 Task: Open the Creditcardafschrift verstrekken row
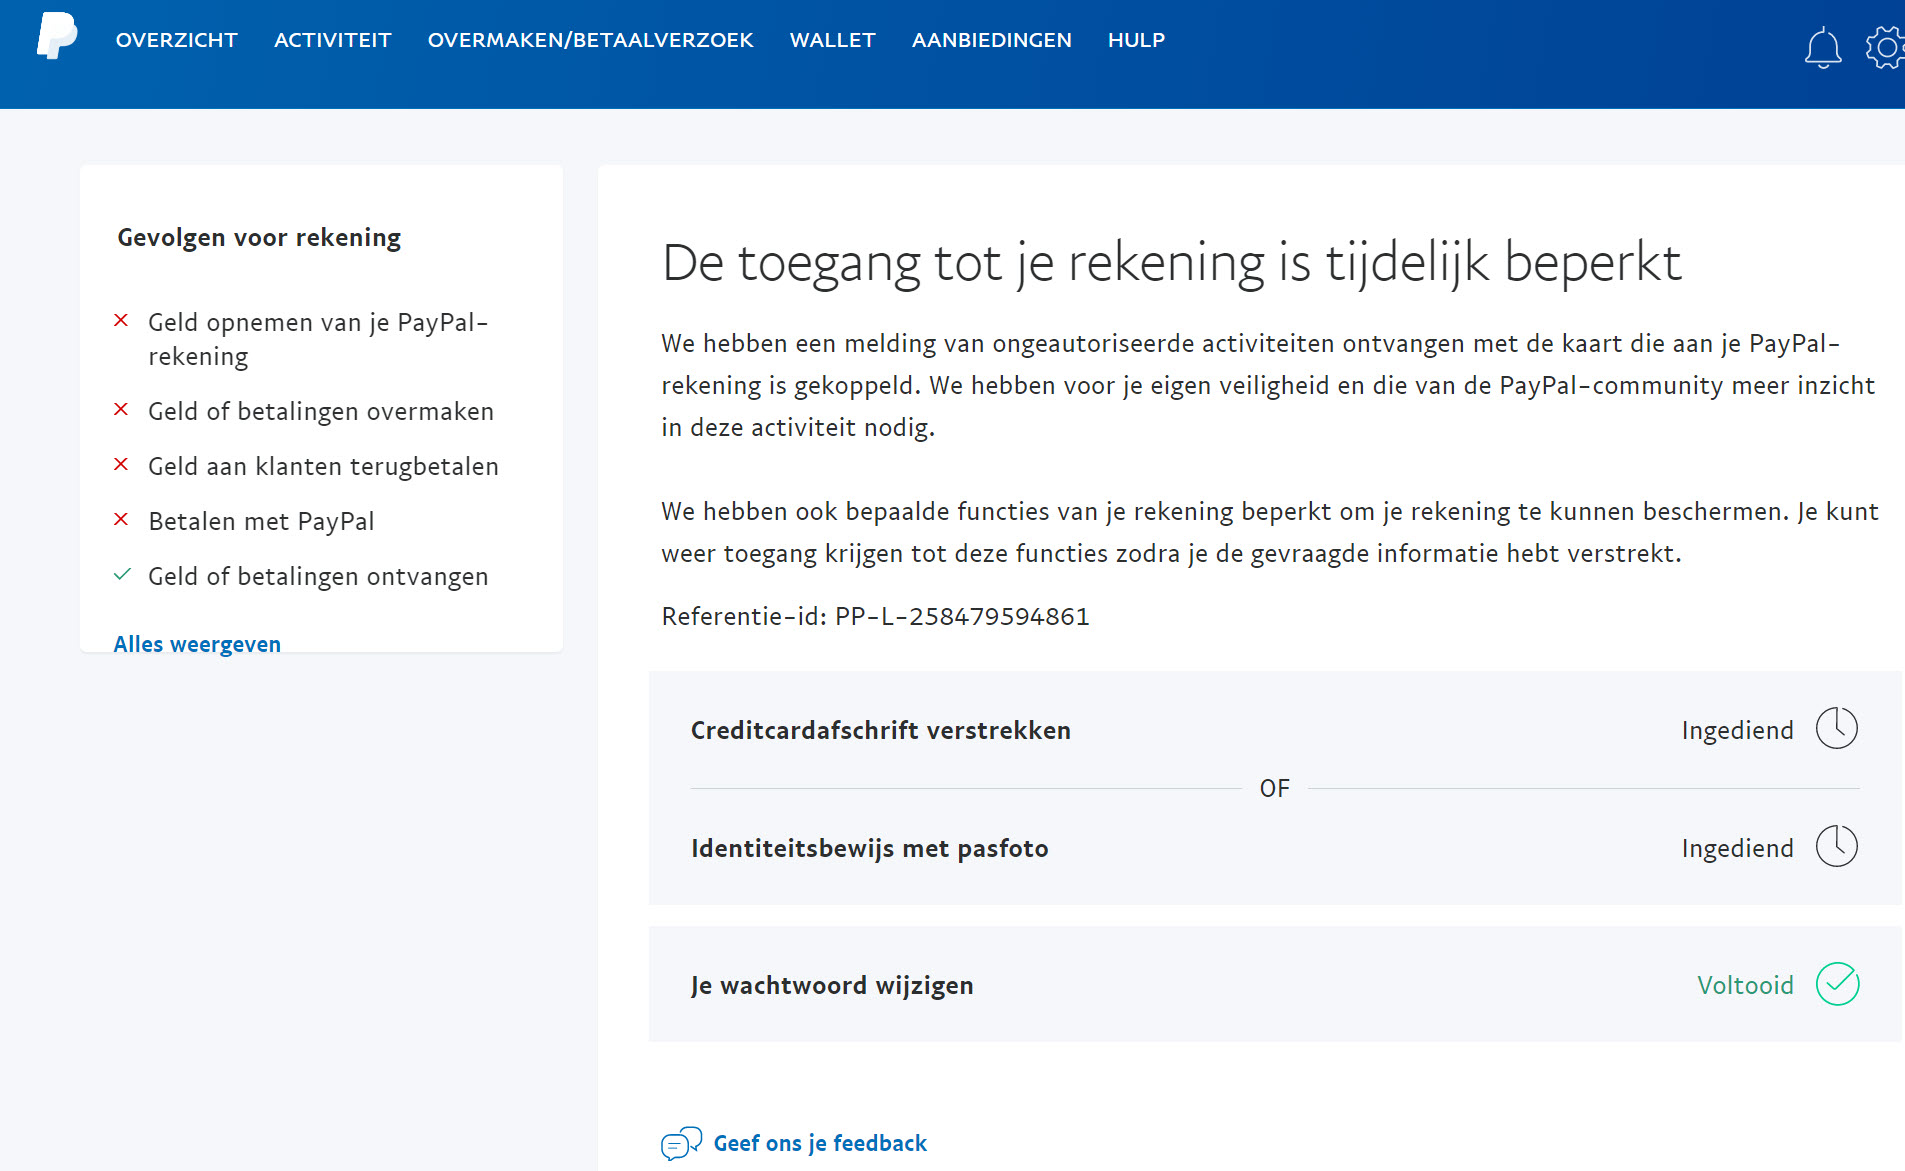pyautogui.click(x=880, y=730)
